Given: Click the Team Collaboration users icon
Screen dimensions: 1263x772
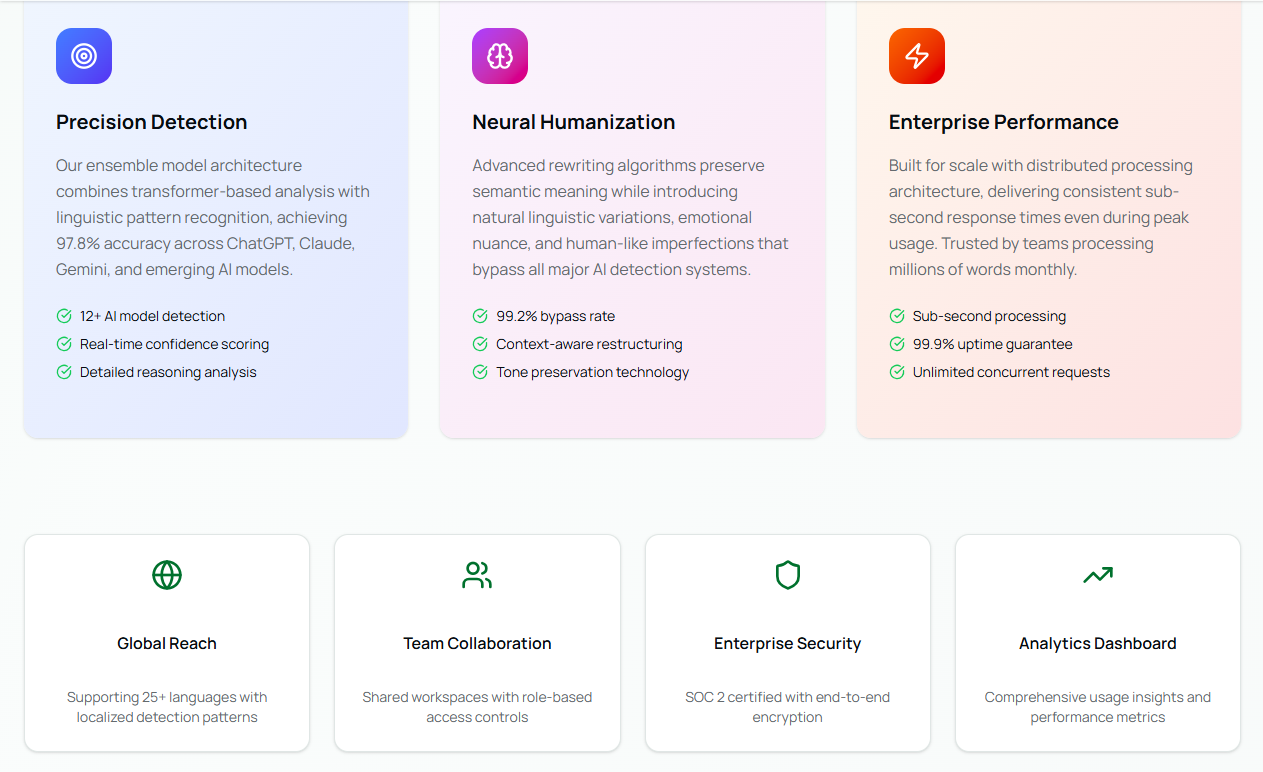Looking at the screenshot, I should point(477,575).
